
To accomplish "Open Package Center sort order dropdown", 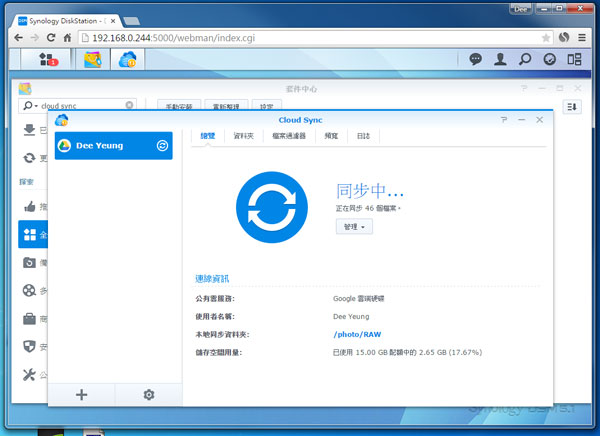I will (x=573, y=106).
